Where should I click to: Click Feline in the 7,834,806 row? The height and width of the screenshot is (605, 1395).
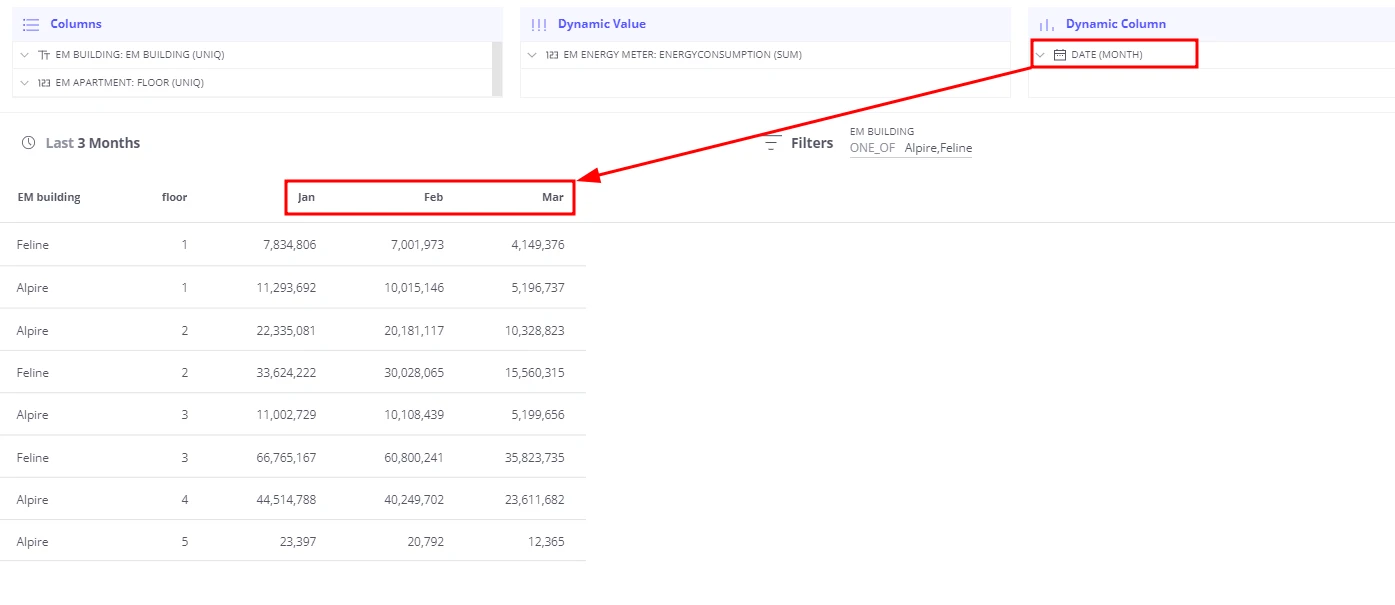(x=33, y=245)
